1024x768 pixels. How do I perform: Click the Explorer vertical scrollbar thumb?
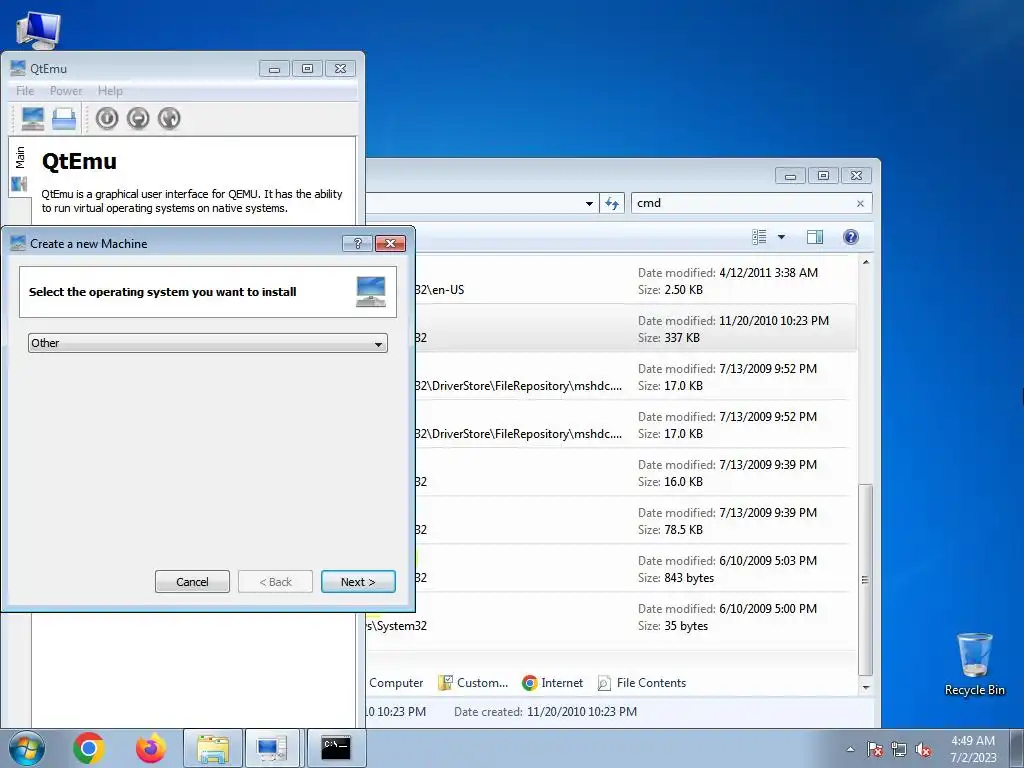tap(865, 580)
